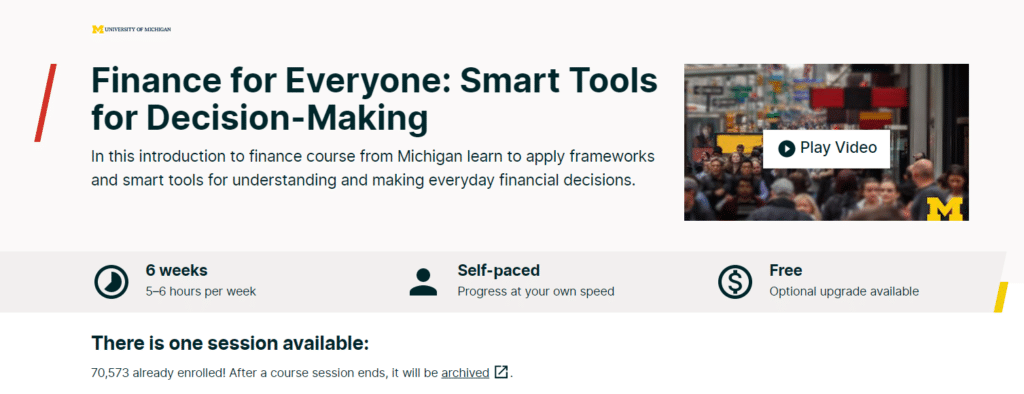Open the archived link
This screenshot has width=1024, height=394.
pyautogui.click(x=465, y=373)
